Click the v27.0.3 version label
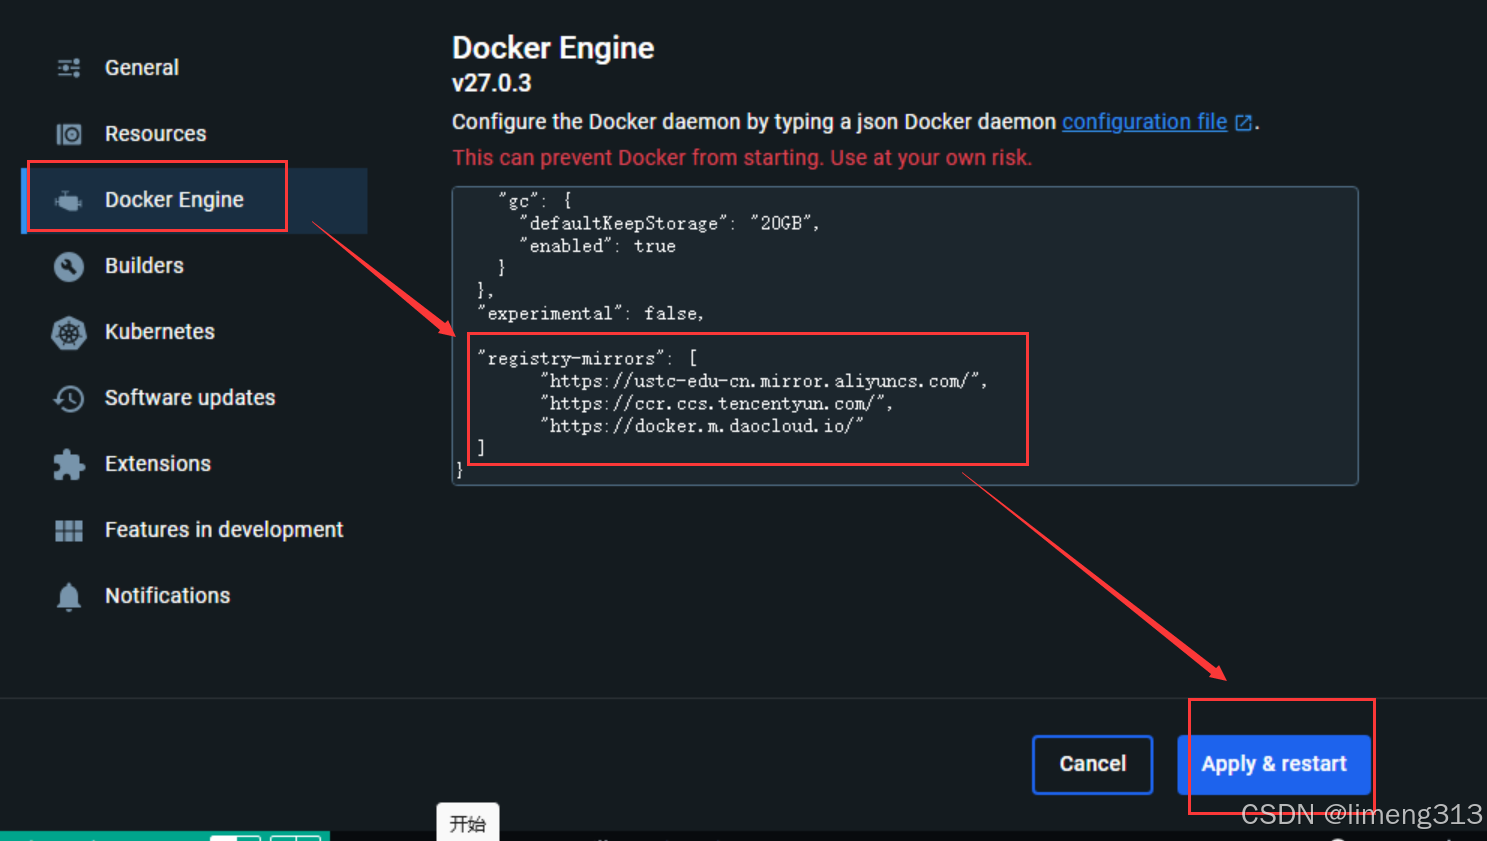The height and width of the screenshot is (841, 1487). point(492,83)
